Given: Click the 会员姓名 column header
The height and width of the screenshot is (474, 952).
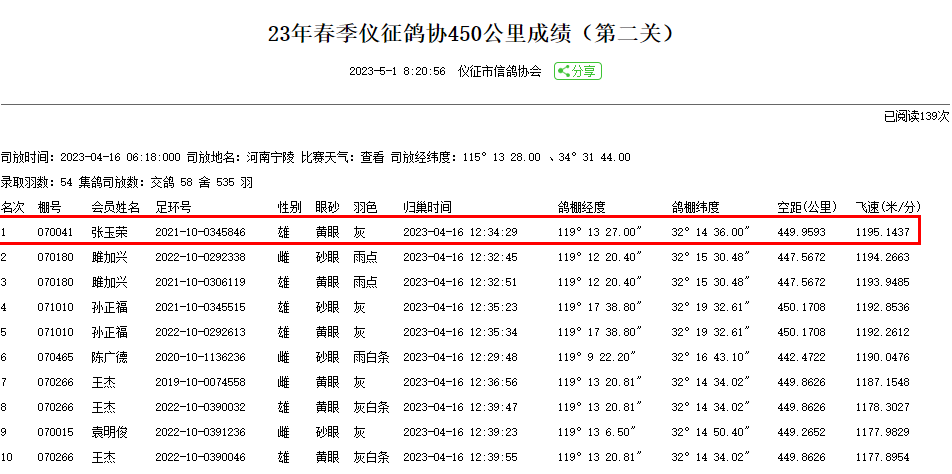Looking at the screenshot, I should pyautogui.click(x=115, y=207).
